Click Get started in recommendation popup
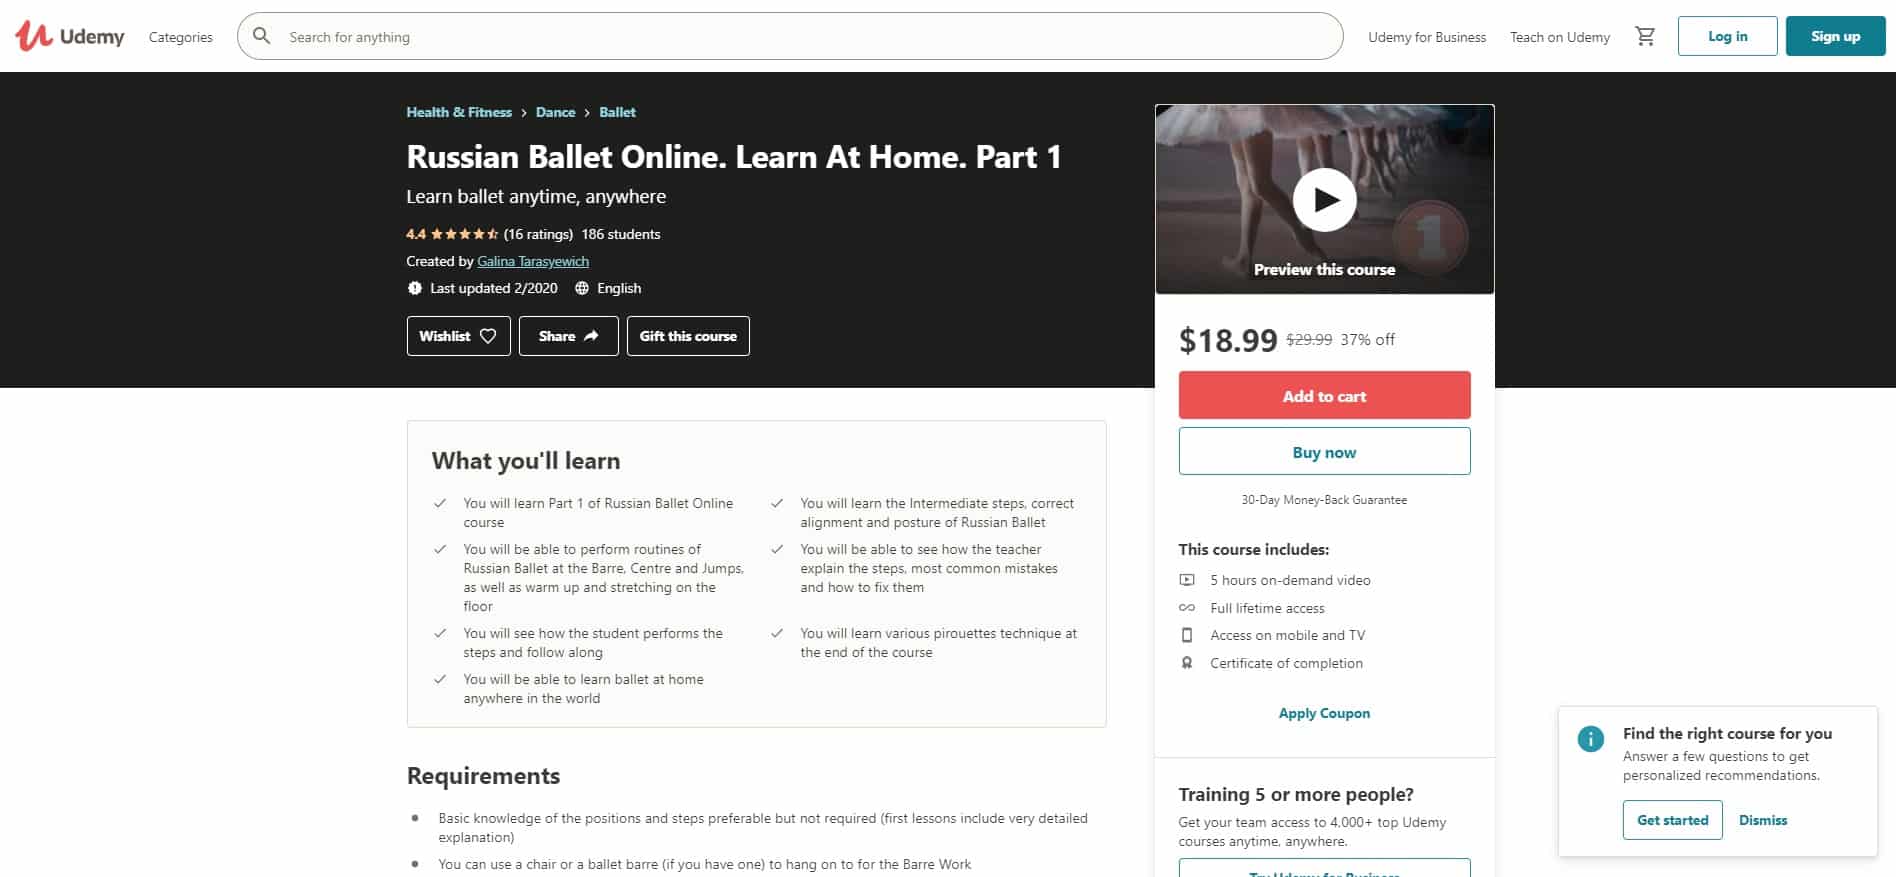1896x877 pixels. pos(1672,820)
